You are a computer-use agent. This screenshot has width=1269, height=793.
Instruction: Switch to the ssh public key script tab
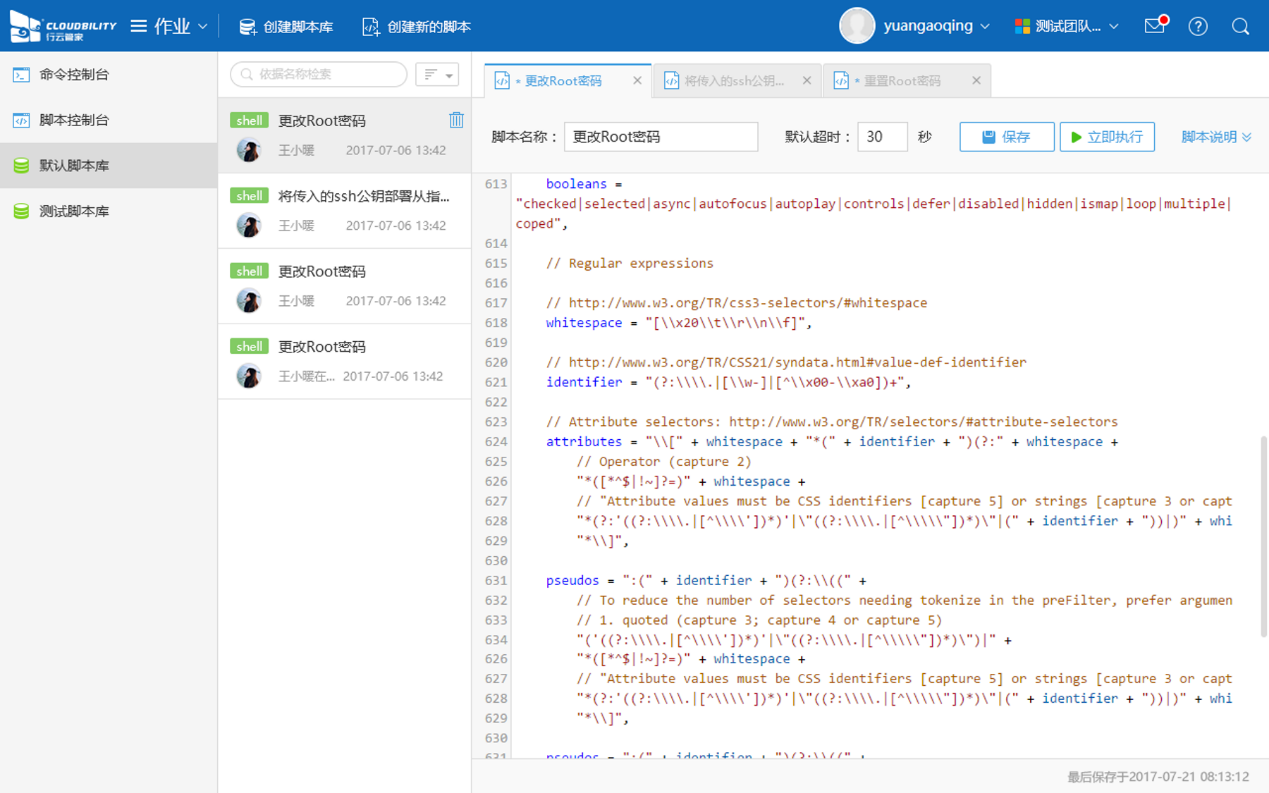[x=734, y=81]
